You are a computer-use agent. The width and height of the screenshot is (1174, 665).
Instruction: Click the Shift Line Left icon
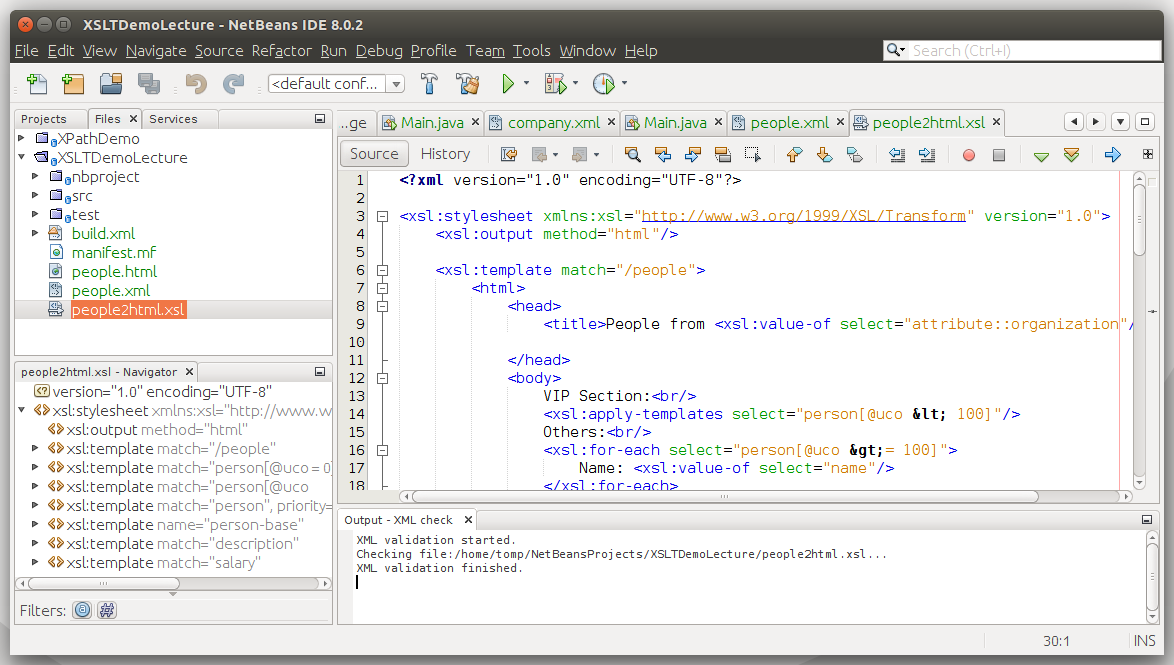897,154
